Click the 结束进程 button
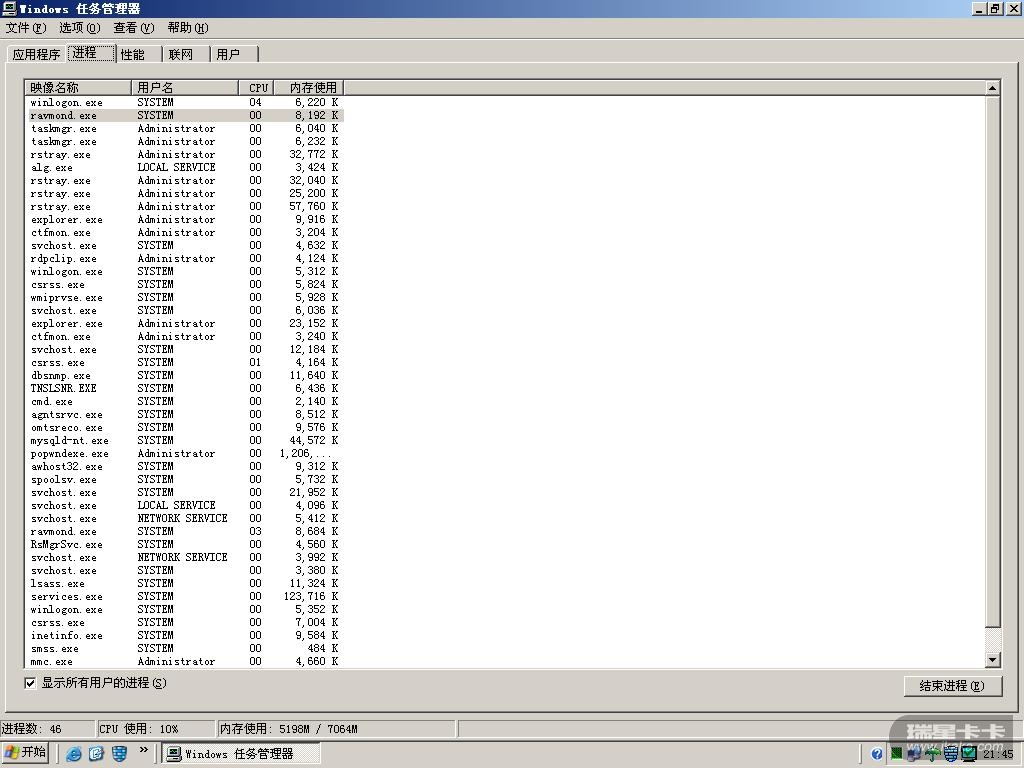The image size is (1024, 768). [x=952, y=686]
